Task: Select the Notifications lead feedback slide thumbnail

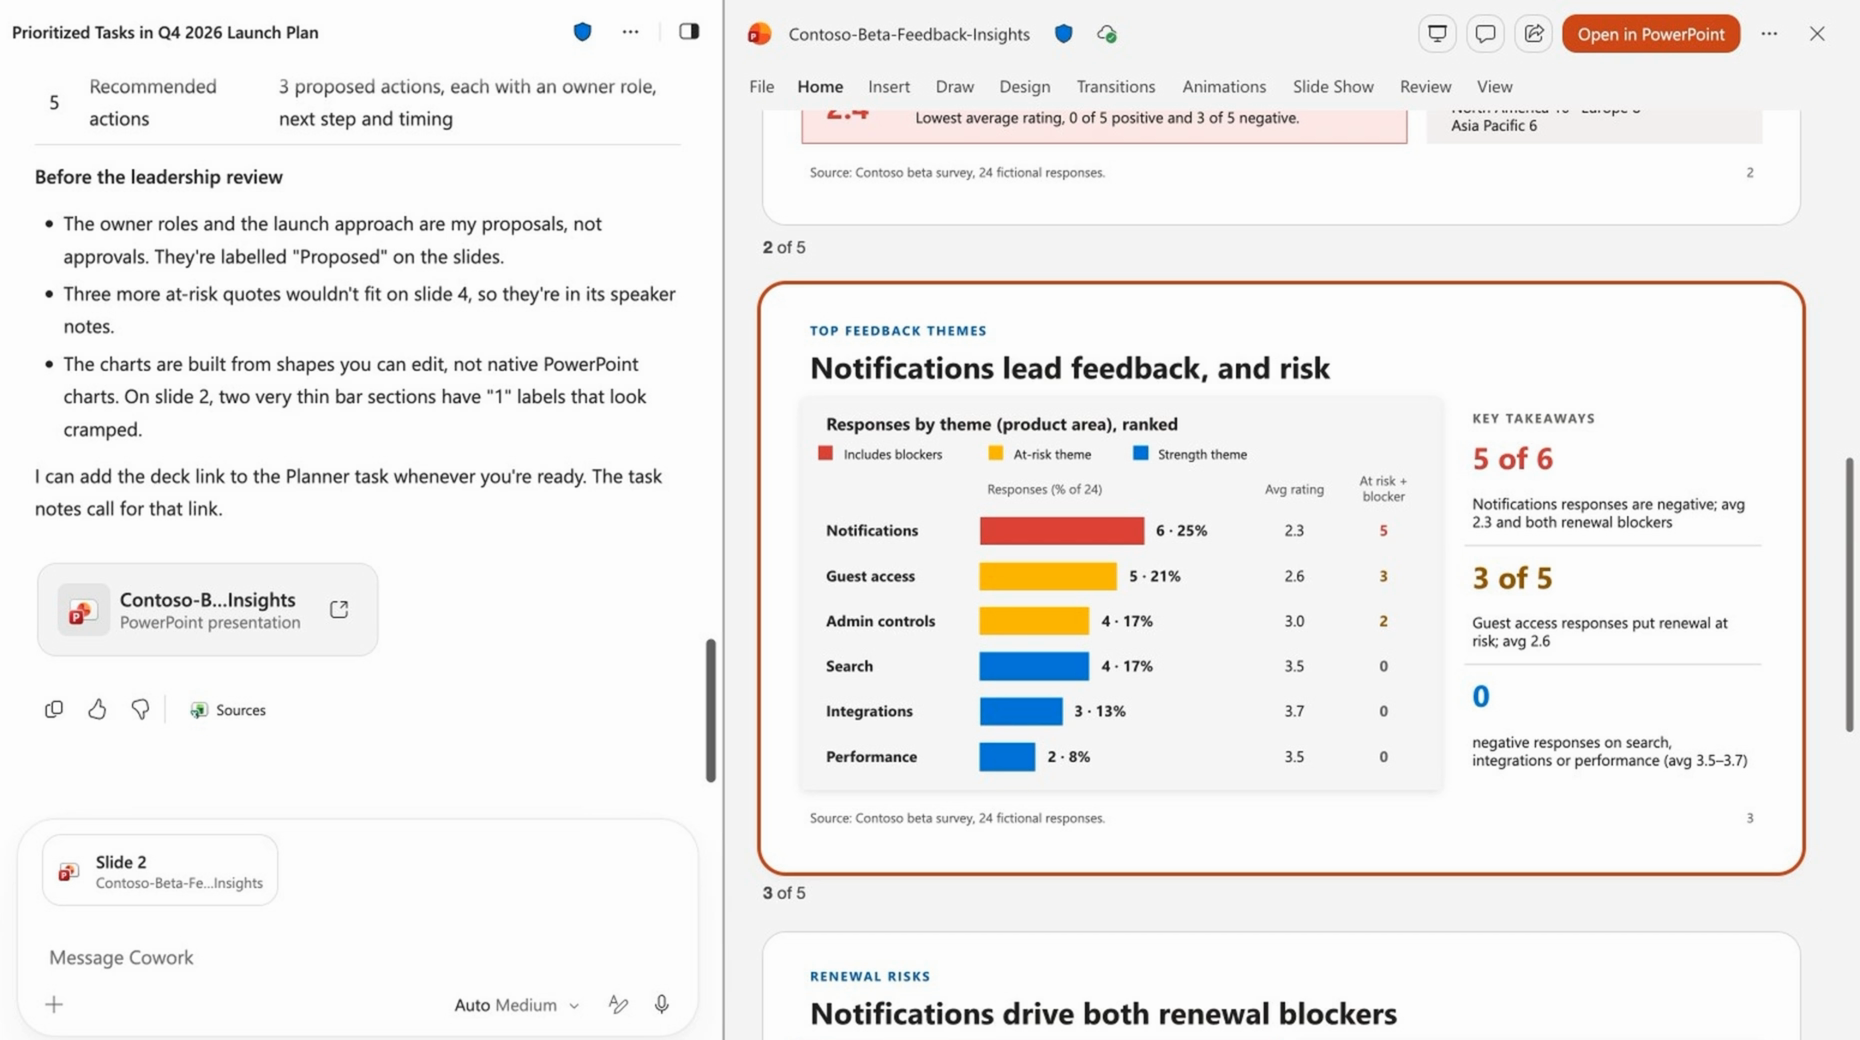Action: pos(1281,578)
